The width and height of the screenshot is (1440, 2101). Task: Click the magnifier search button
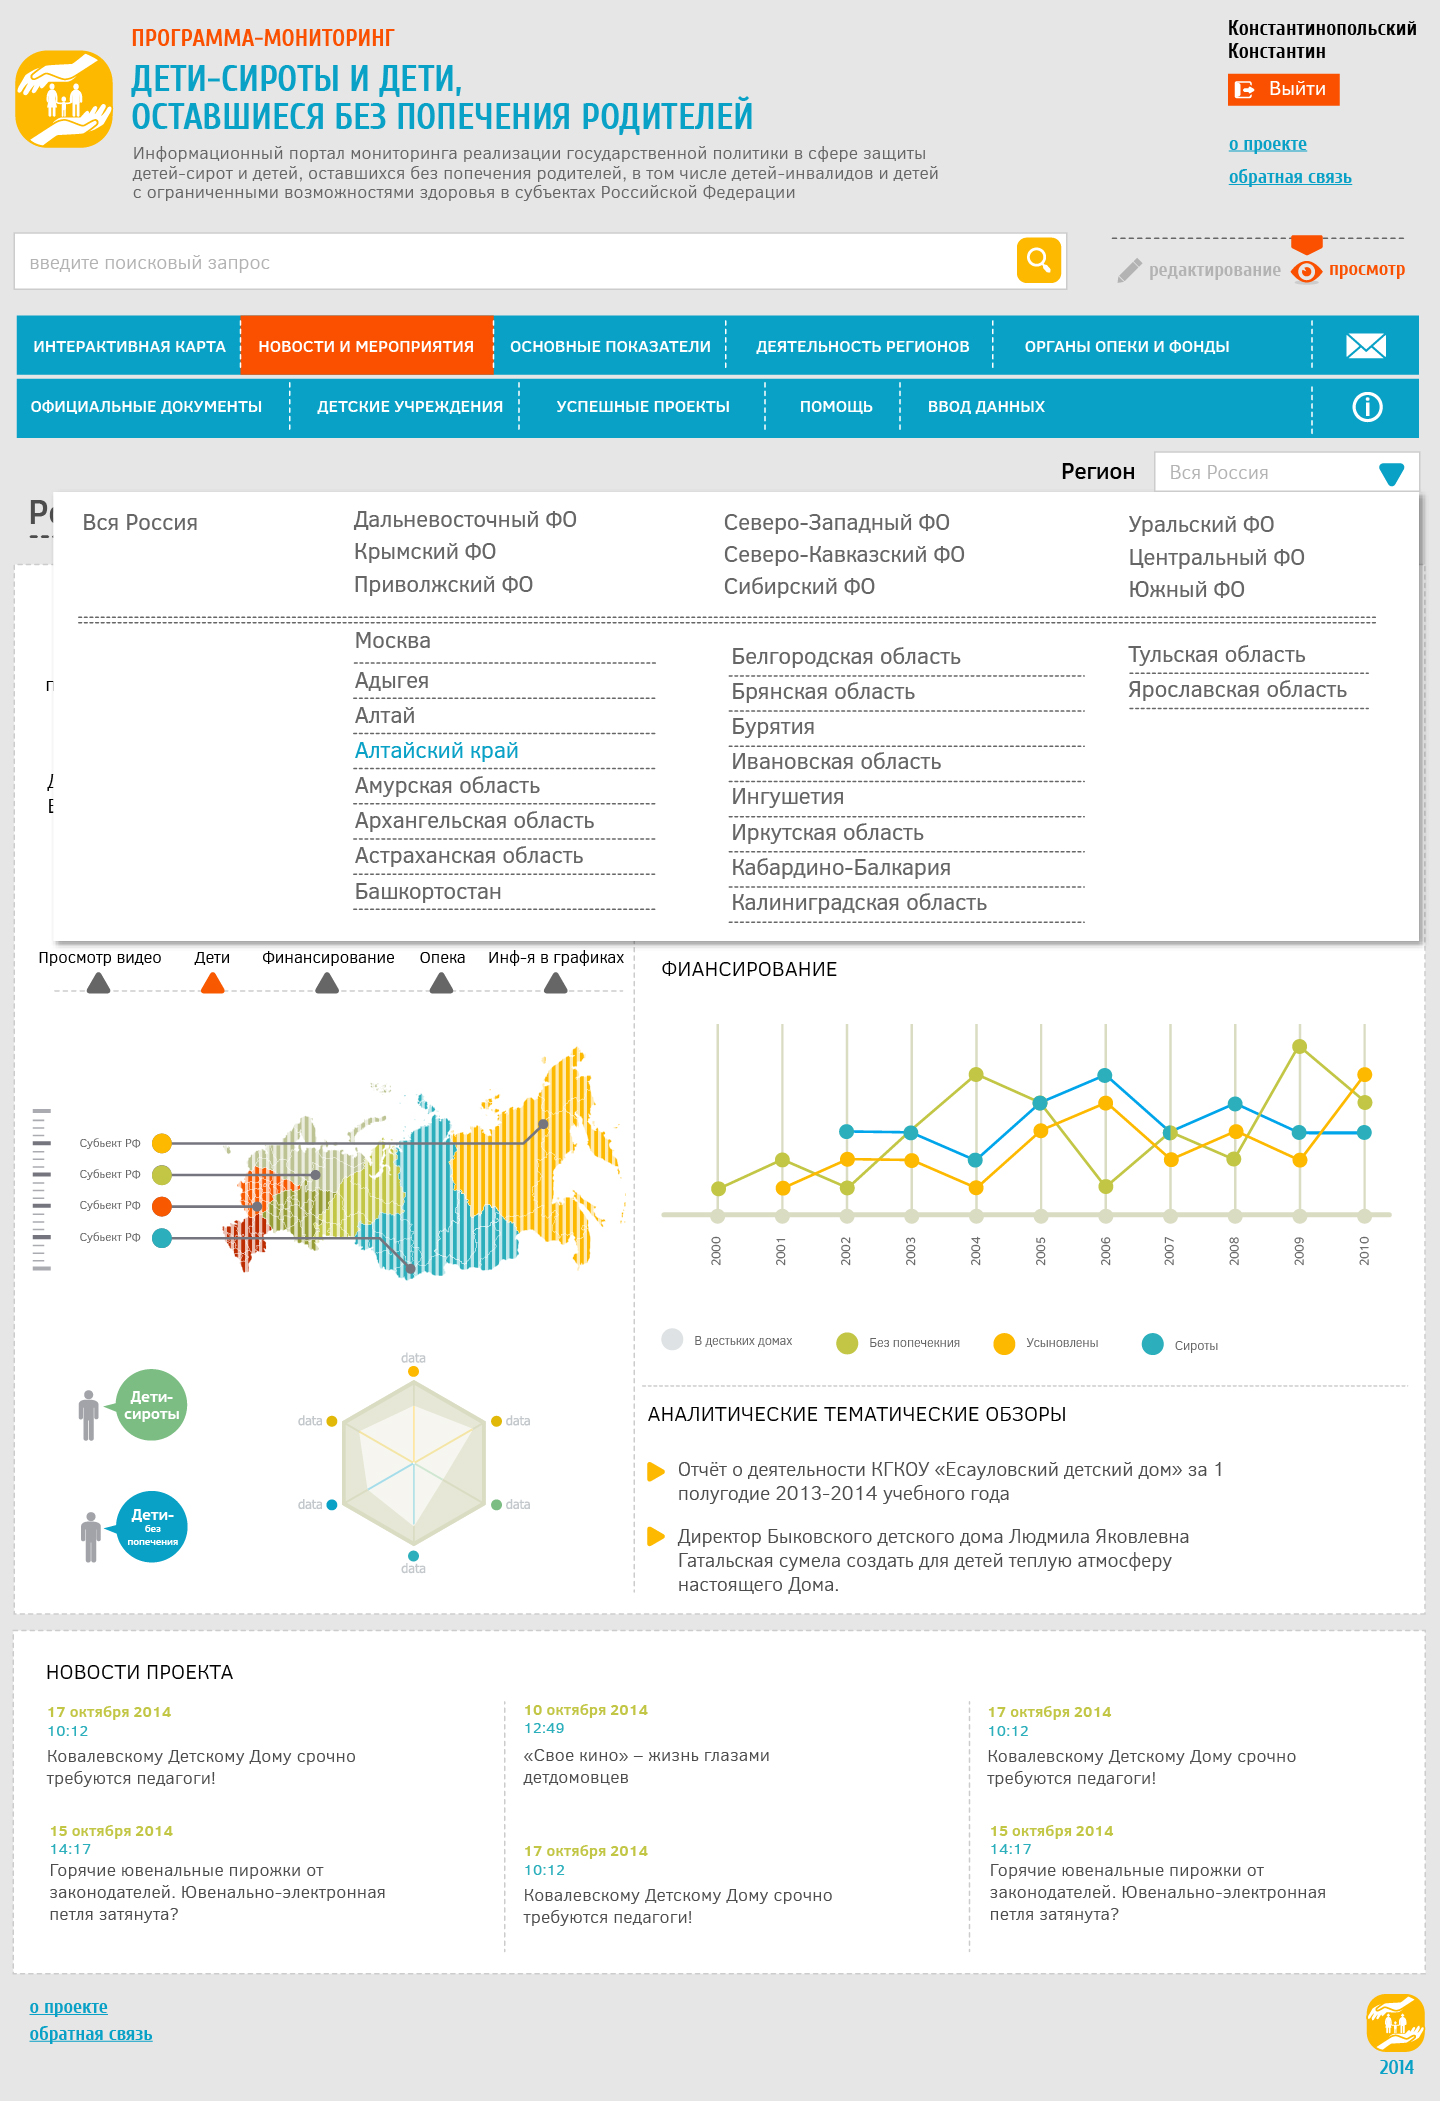click(x=1039, y=261)
